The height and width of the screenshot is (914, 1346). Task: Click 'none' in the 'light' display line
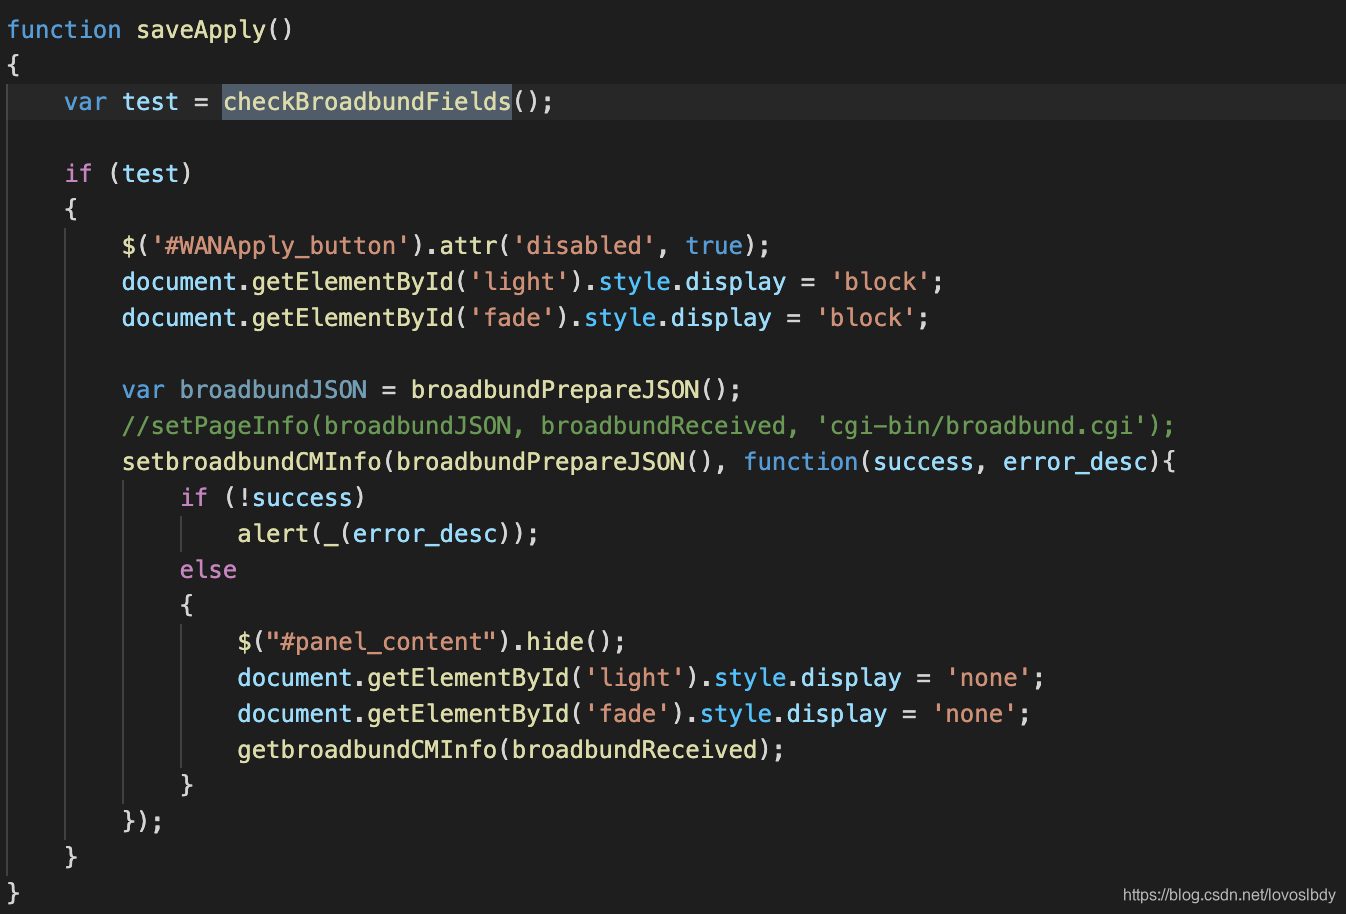(x=988, y=678)
